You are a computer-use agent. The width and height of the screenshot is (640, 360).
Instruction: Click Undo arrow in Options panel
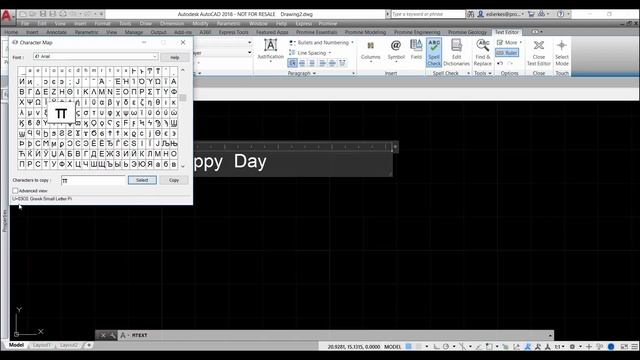click(500, 63)
